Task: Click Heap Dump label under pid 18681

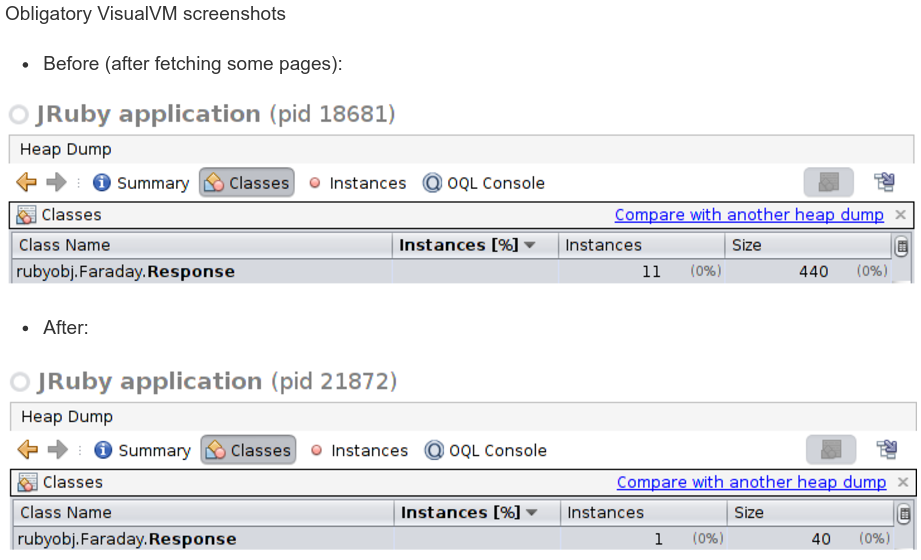Action: pyautogui.click(x=65, y=150)
